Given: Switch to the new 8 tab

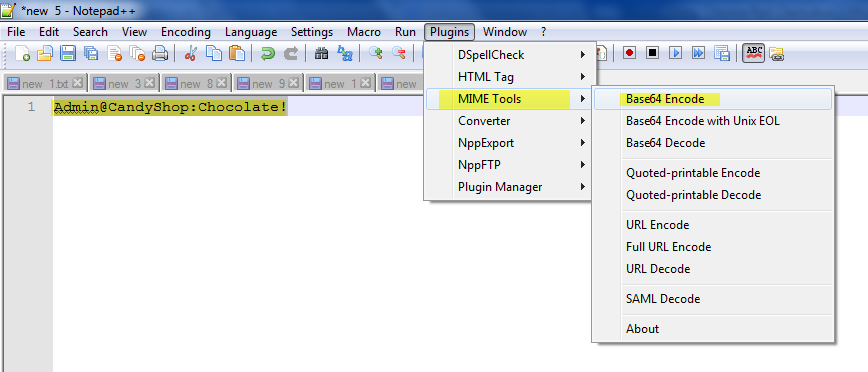Looking at the screenshot, I should click(196, 84).
